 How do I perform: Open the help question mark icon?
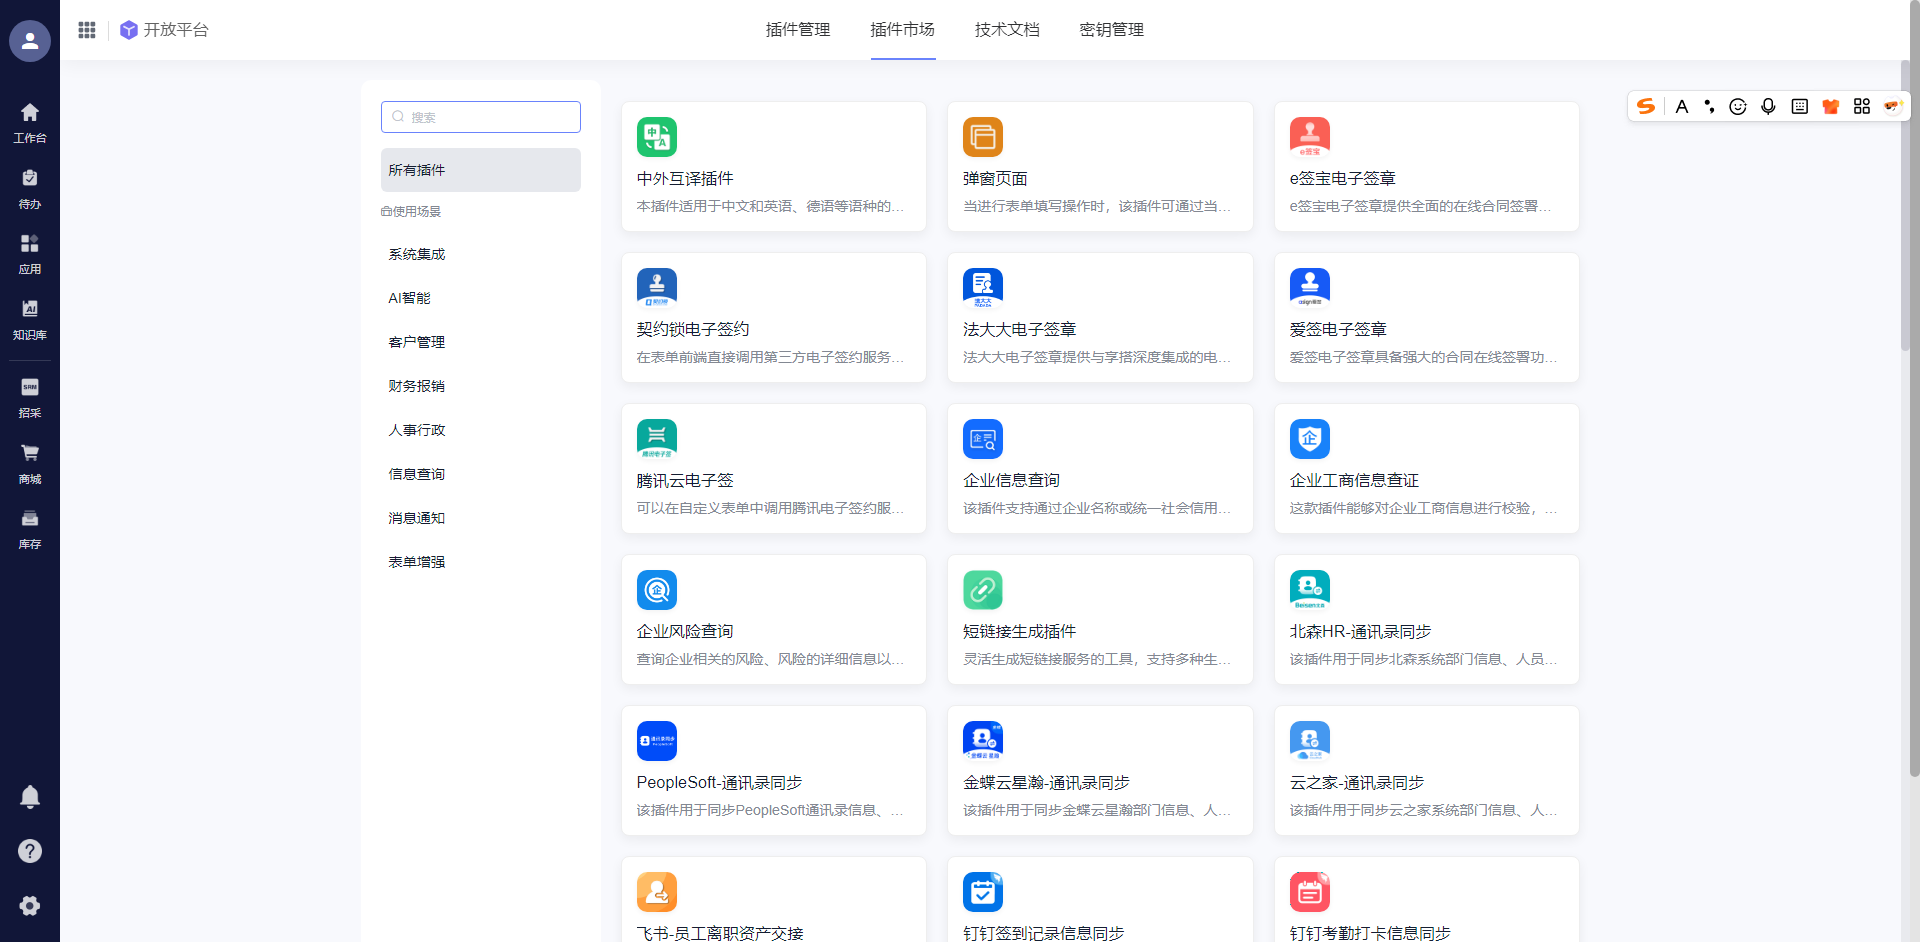tap(30, 851)
